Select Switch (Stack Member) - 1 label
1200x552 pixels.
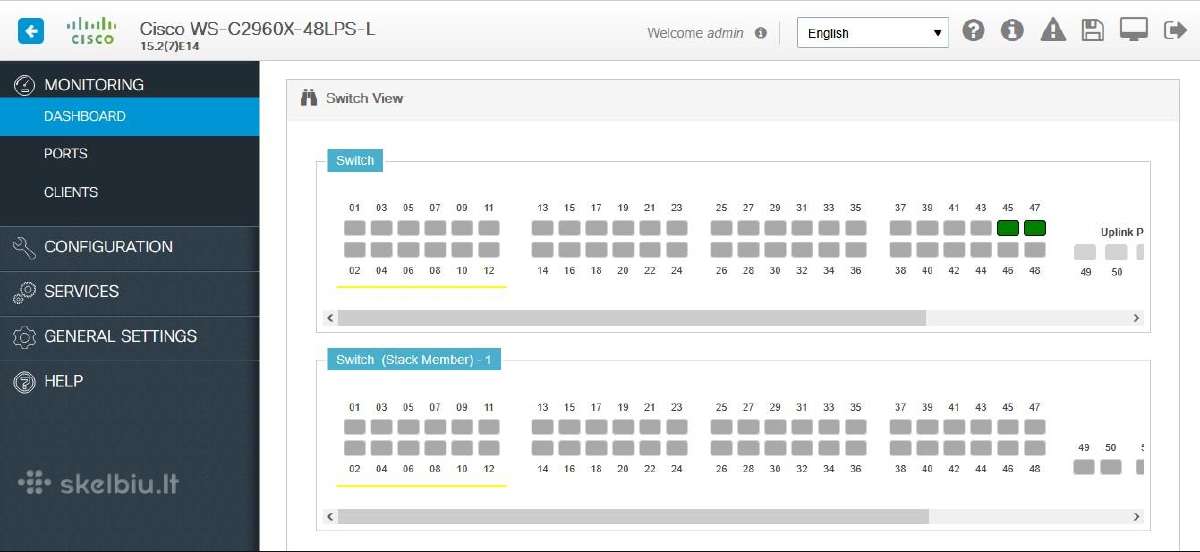tap(414, 359)
